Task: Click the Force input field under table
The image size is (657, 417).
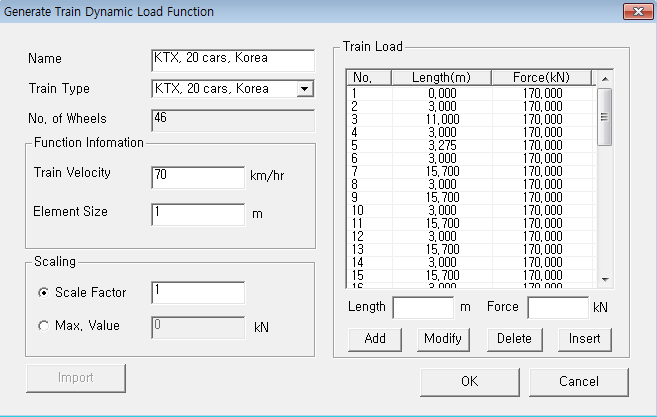Action: (x=558, y=308)
